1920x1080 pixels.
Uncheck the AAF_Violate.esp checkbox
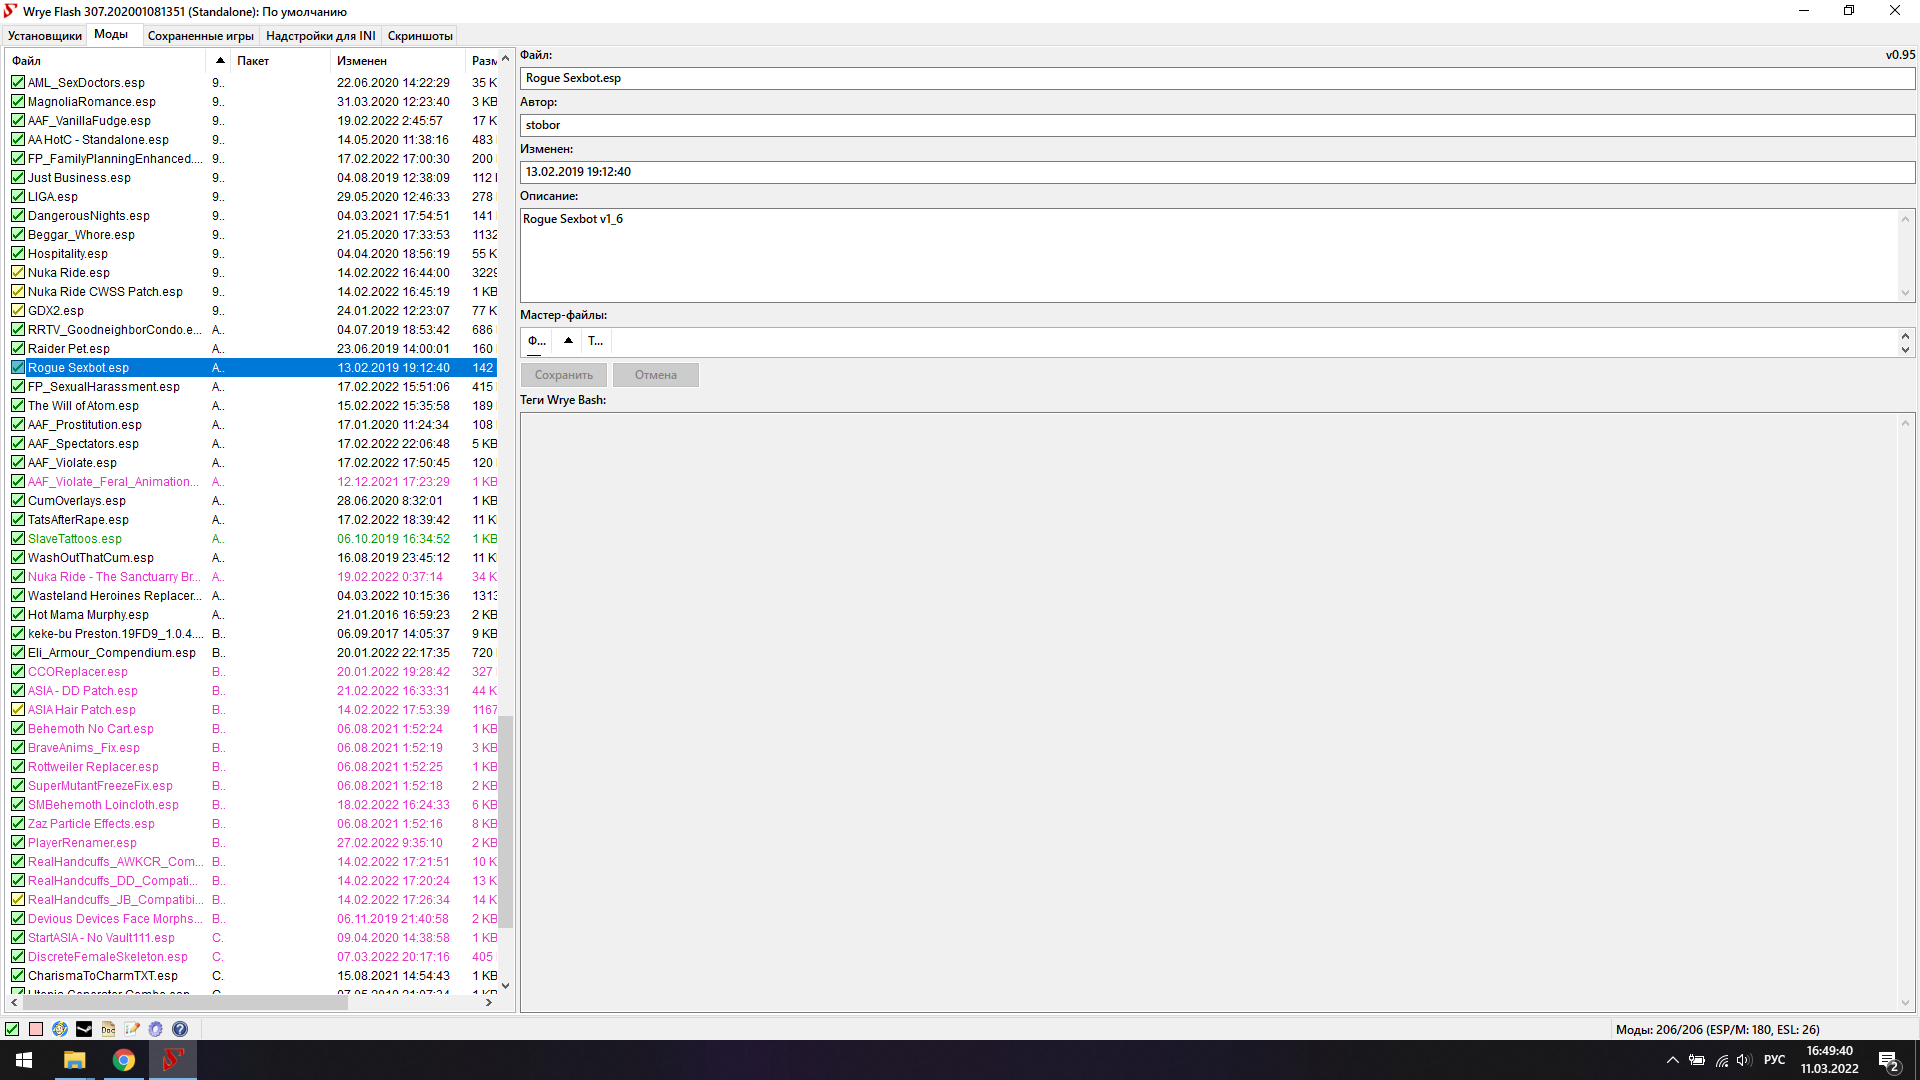(18, 463)
